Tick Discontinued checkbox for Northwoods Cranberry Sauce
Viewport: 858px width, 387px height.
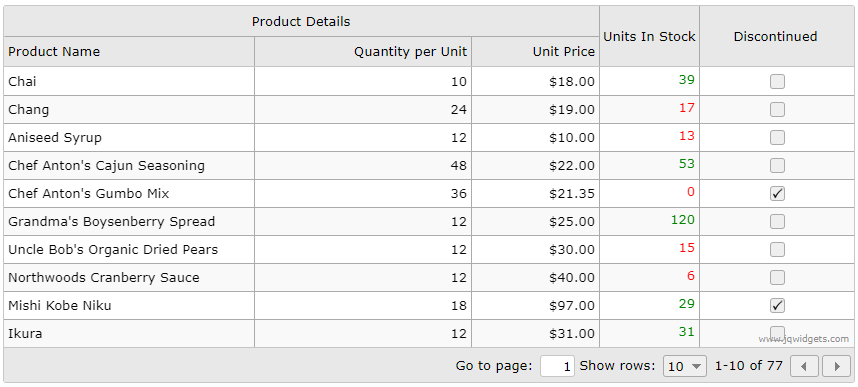(777, 278)
